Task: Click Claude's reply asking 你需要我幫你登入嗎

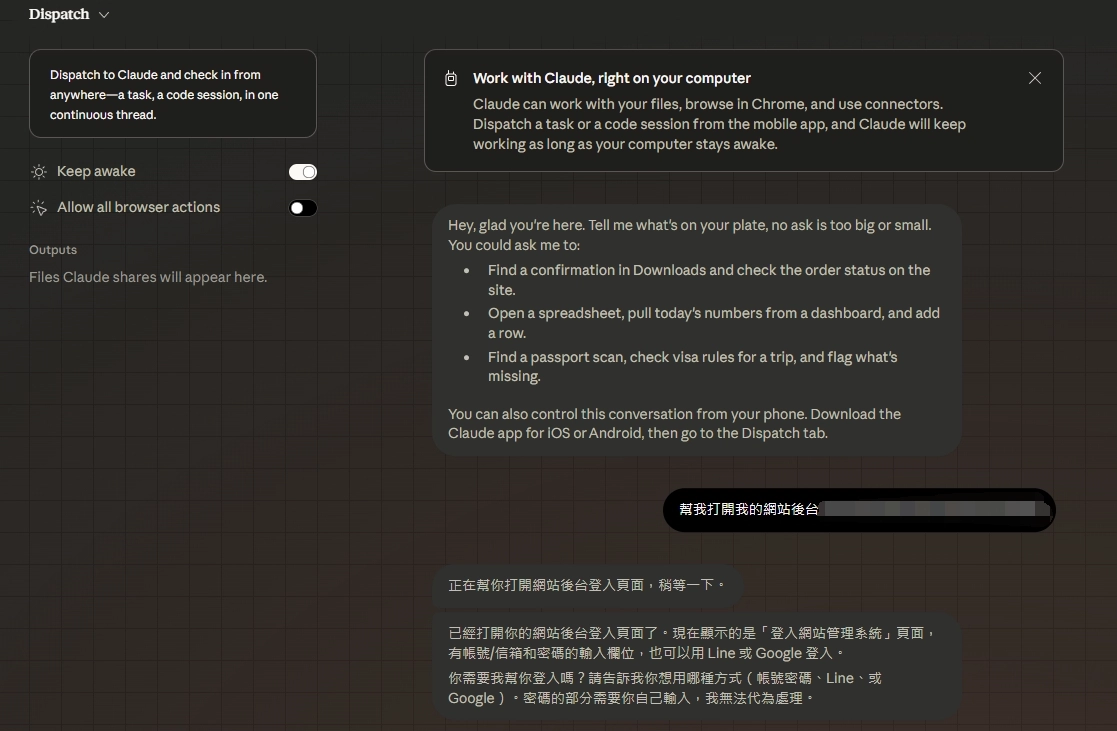Action: pos(665,688)
